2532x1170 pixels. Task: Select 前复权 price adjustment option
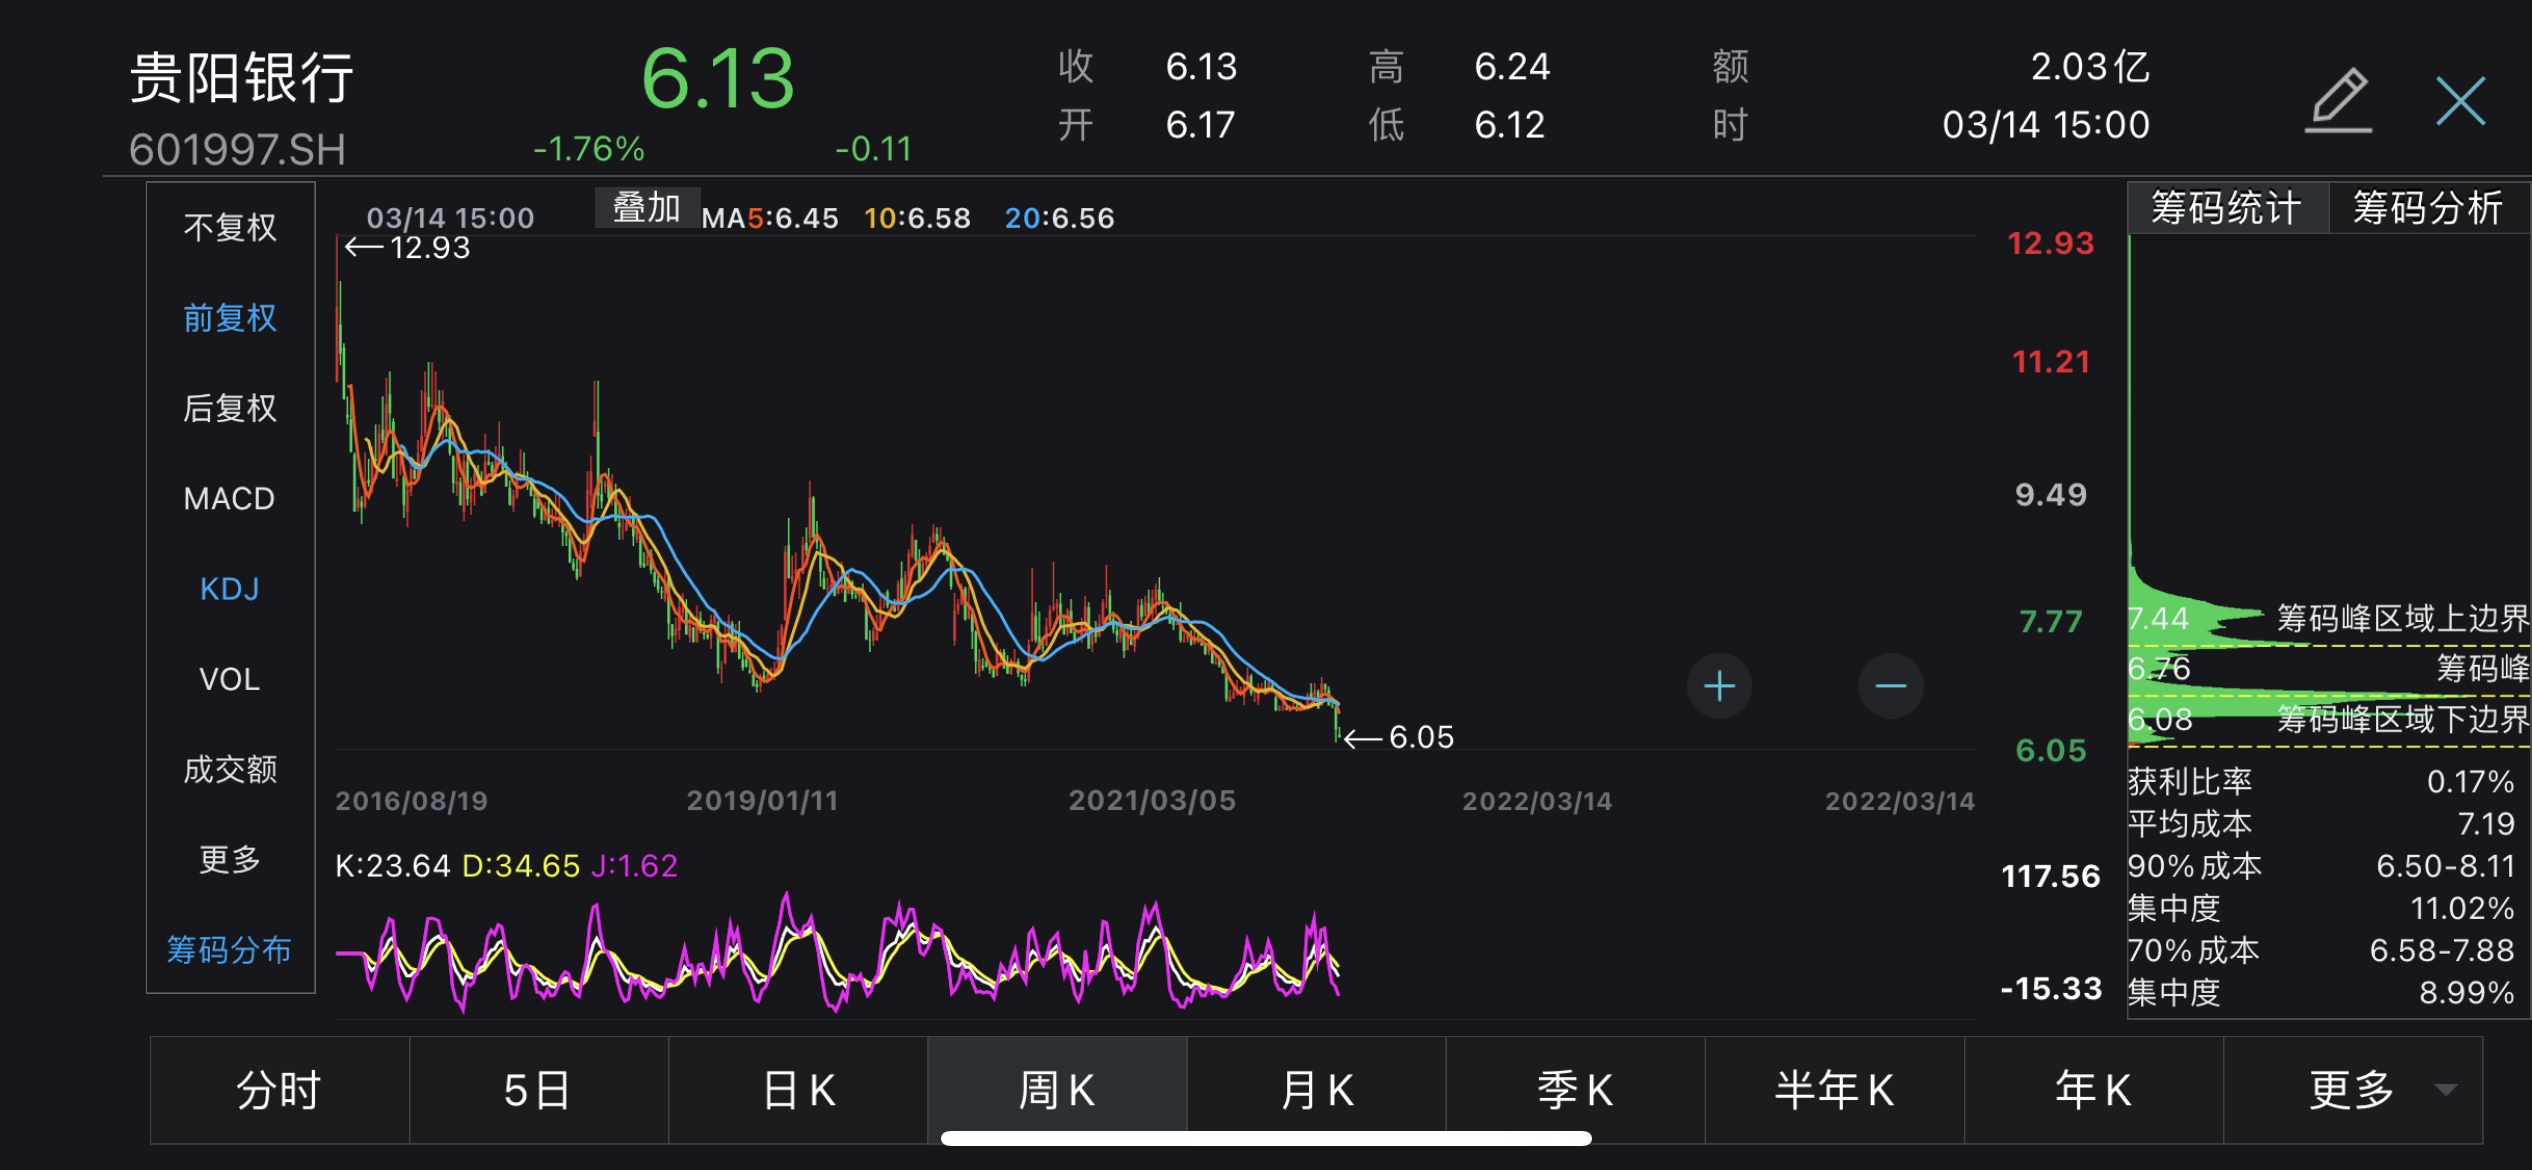click(x=230, y=318)
